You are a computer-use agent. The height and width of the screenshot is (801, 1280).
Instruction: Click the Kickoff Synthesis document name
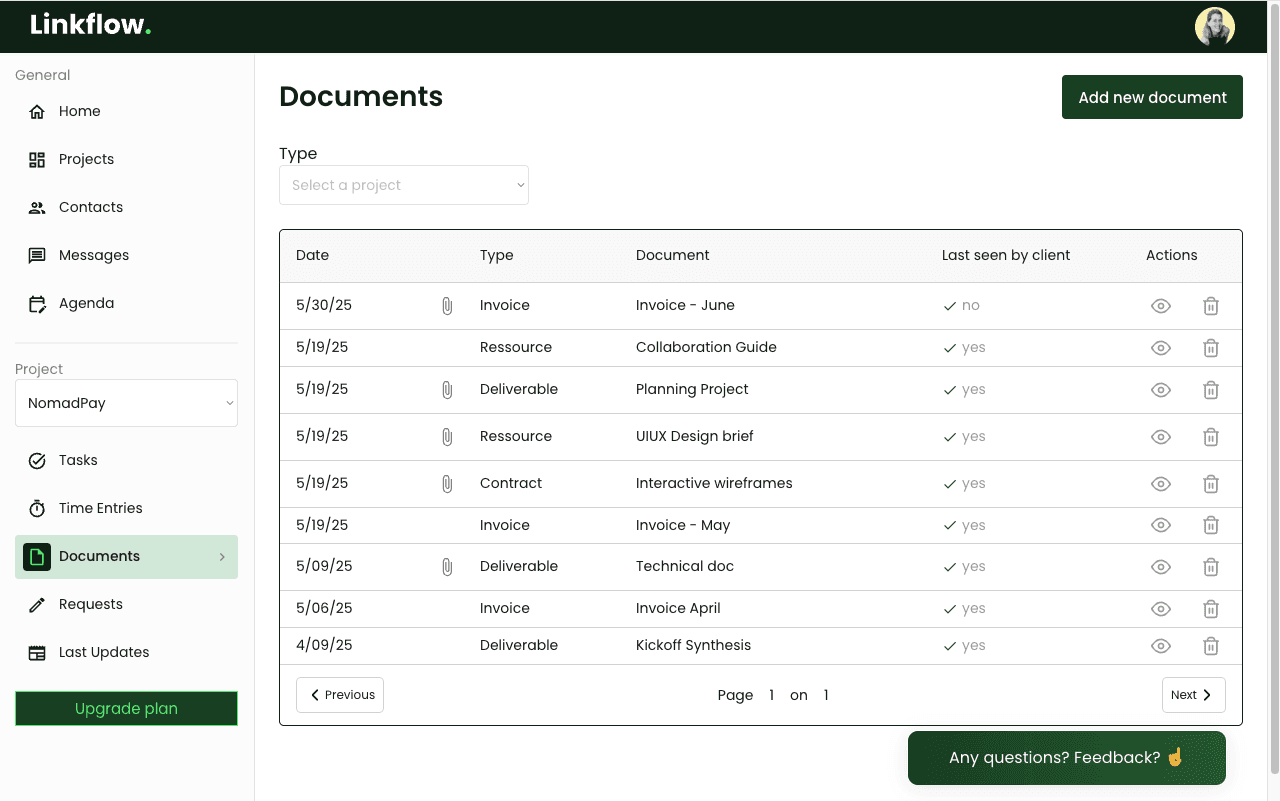coord(693,645)
